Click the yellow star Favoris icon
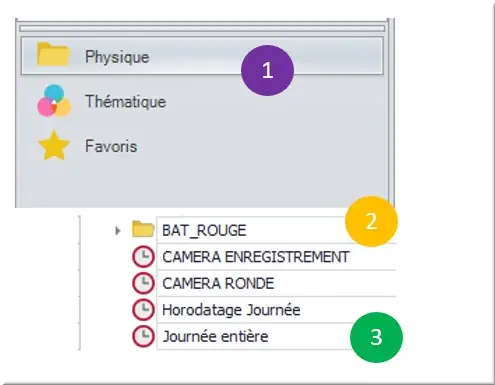This screenshot has height=385, width=495. pyautogui.click(x=54, y=146)
